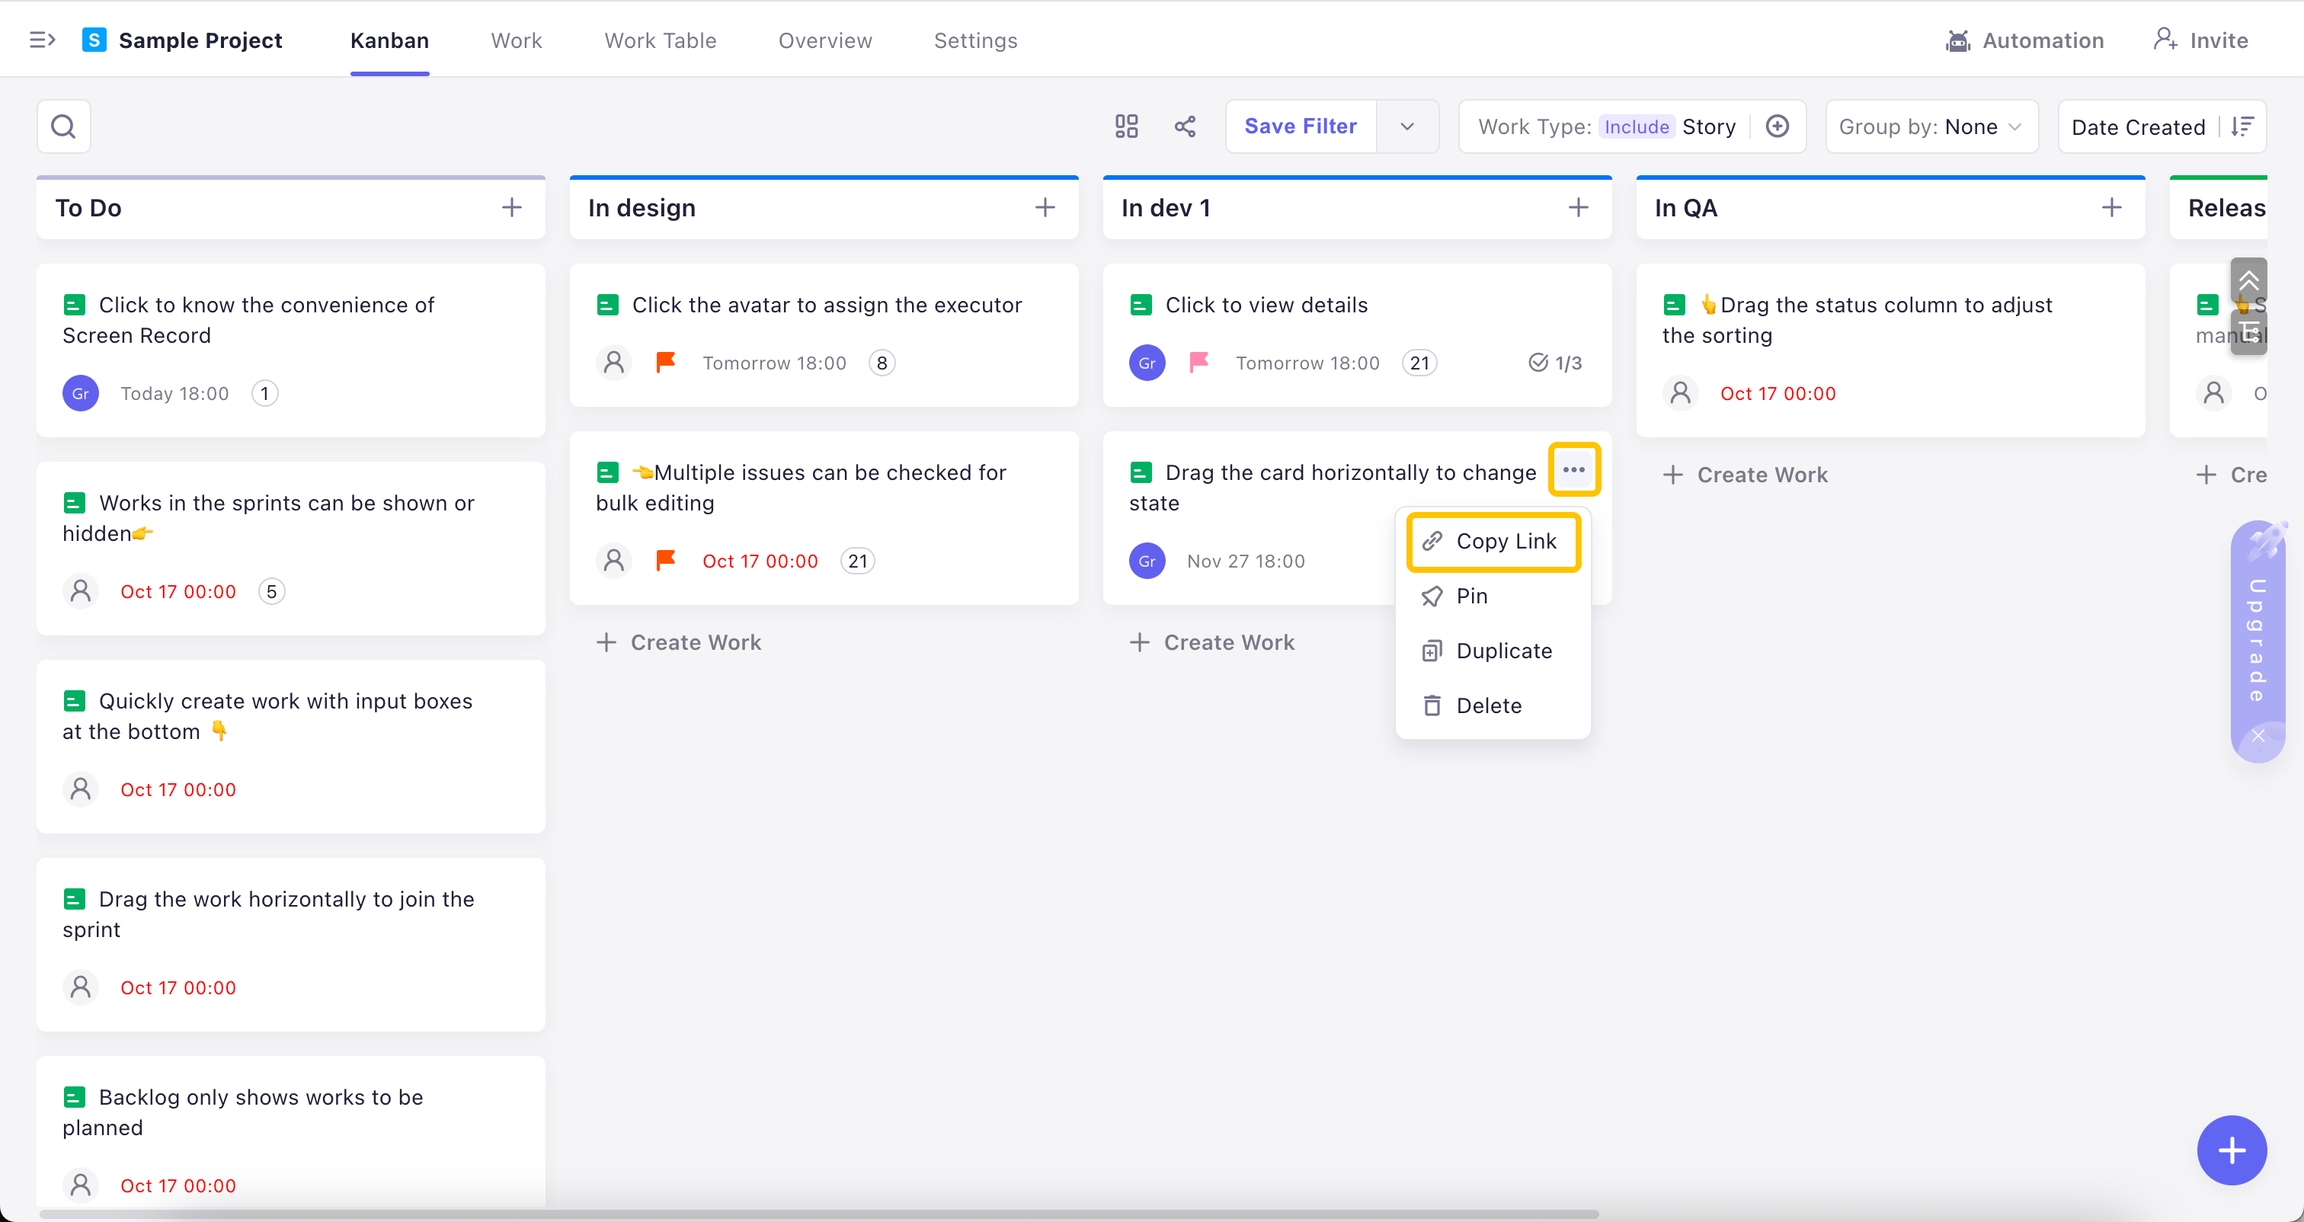Click the subtask 1/3 checkmark indicator
The height and width of the screenshot is (1222, 2304).
pyautogui.click(x=1555, y=363)
